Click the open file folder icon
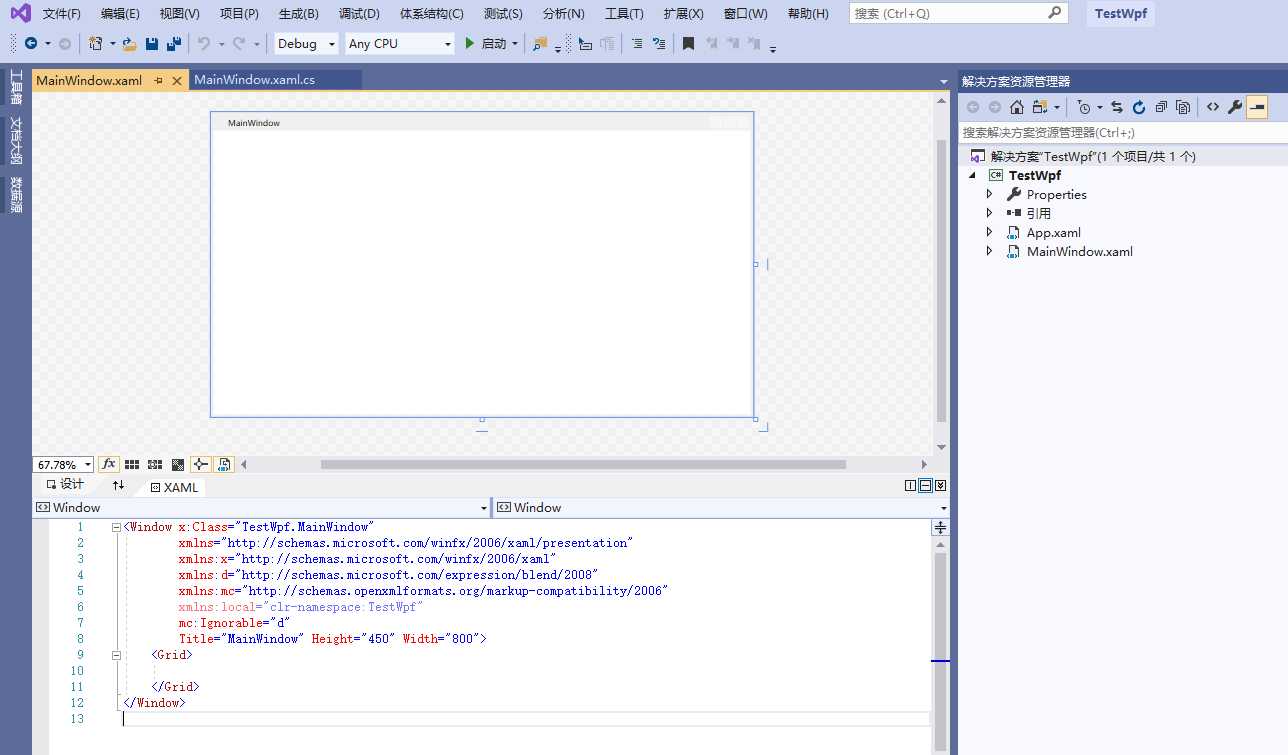The height and width of the screenshot is (755, 1288). point(130,44)
